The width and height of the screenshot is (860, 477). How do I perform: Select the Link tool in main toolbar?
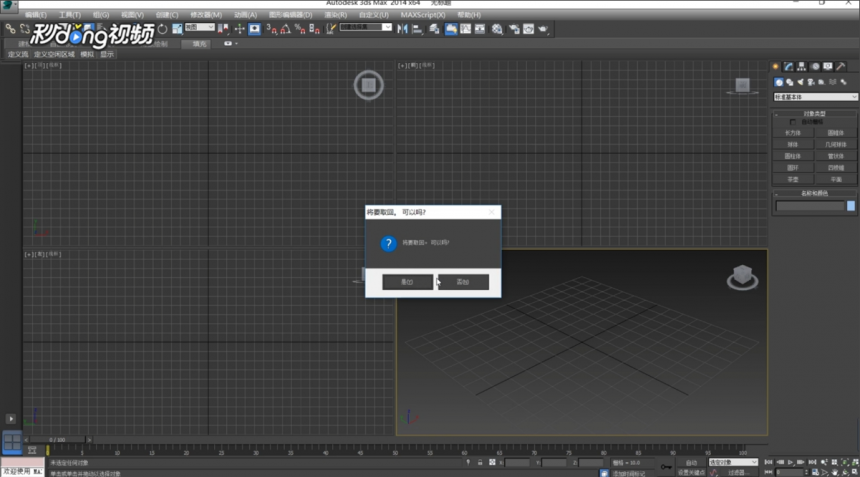(10, 29)
